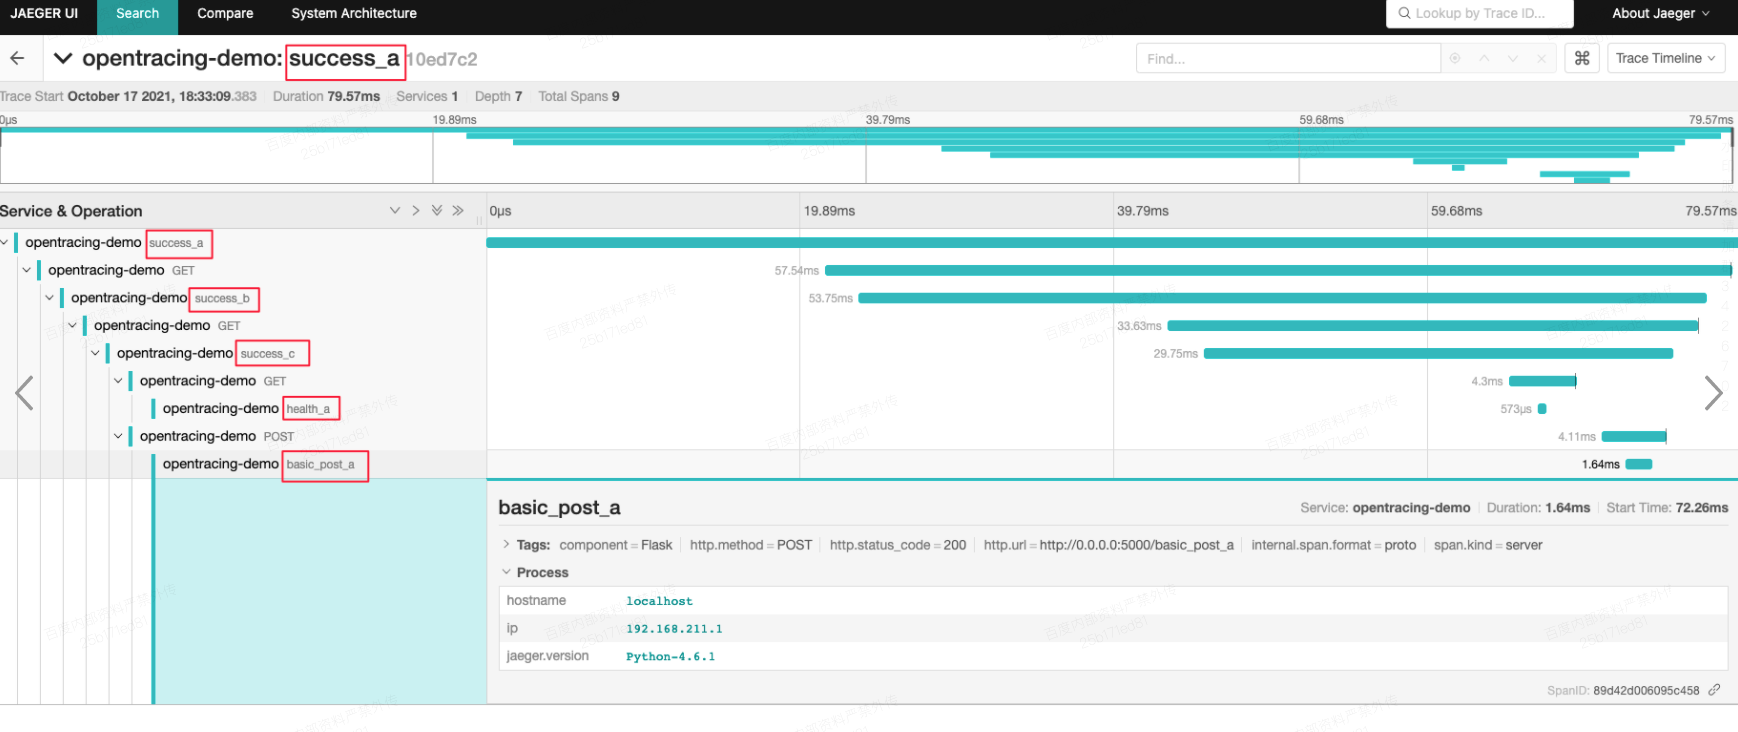The image size is (1738, 732).
Task: Open the System Architecture tab
Action: (x=354, y=13)
